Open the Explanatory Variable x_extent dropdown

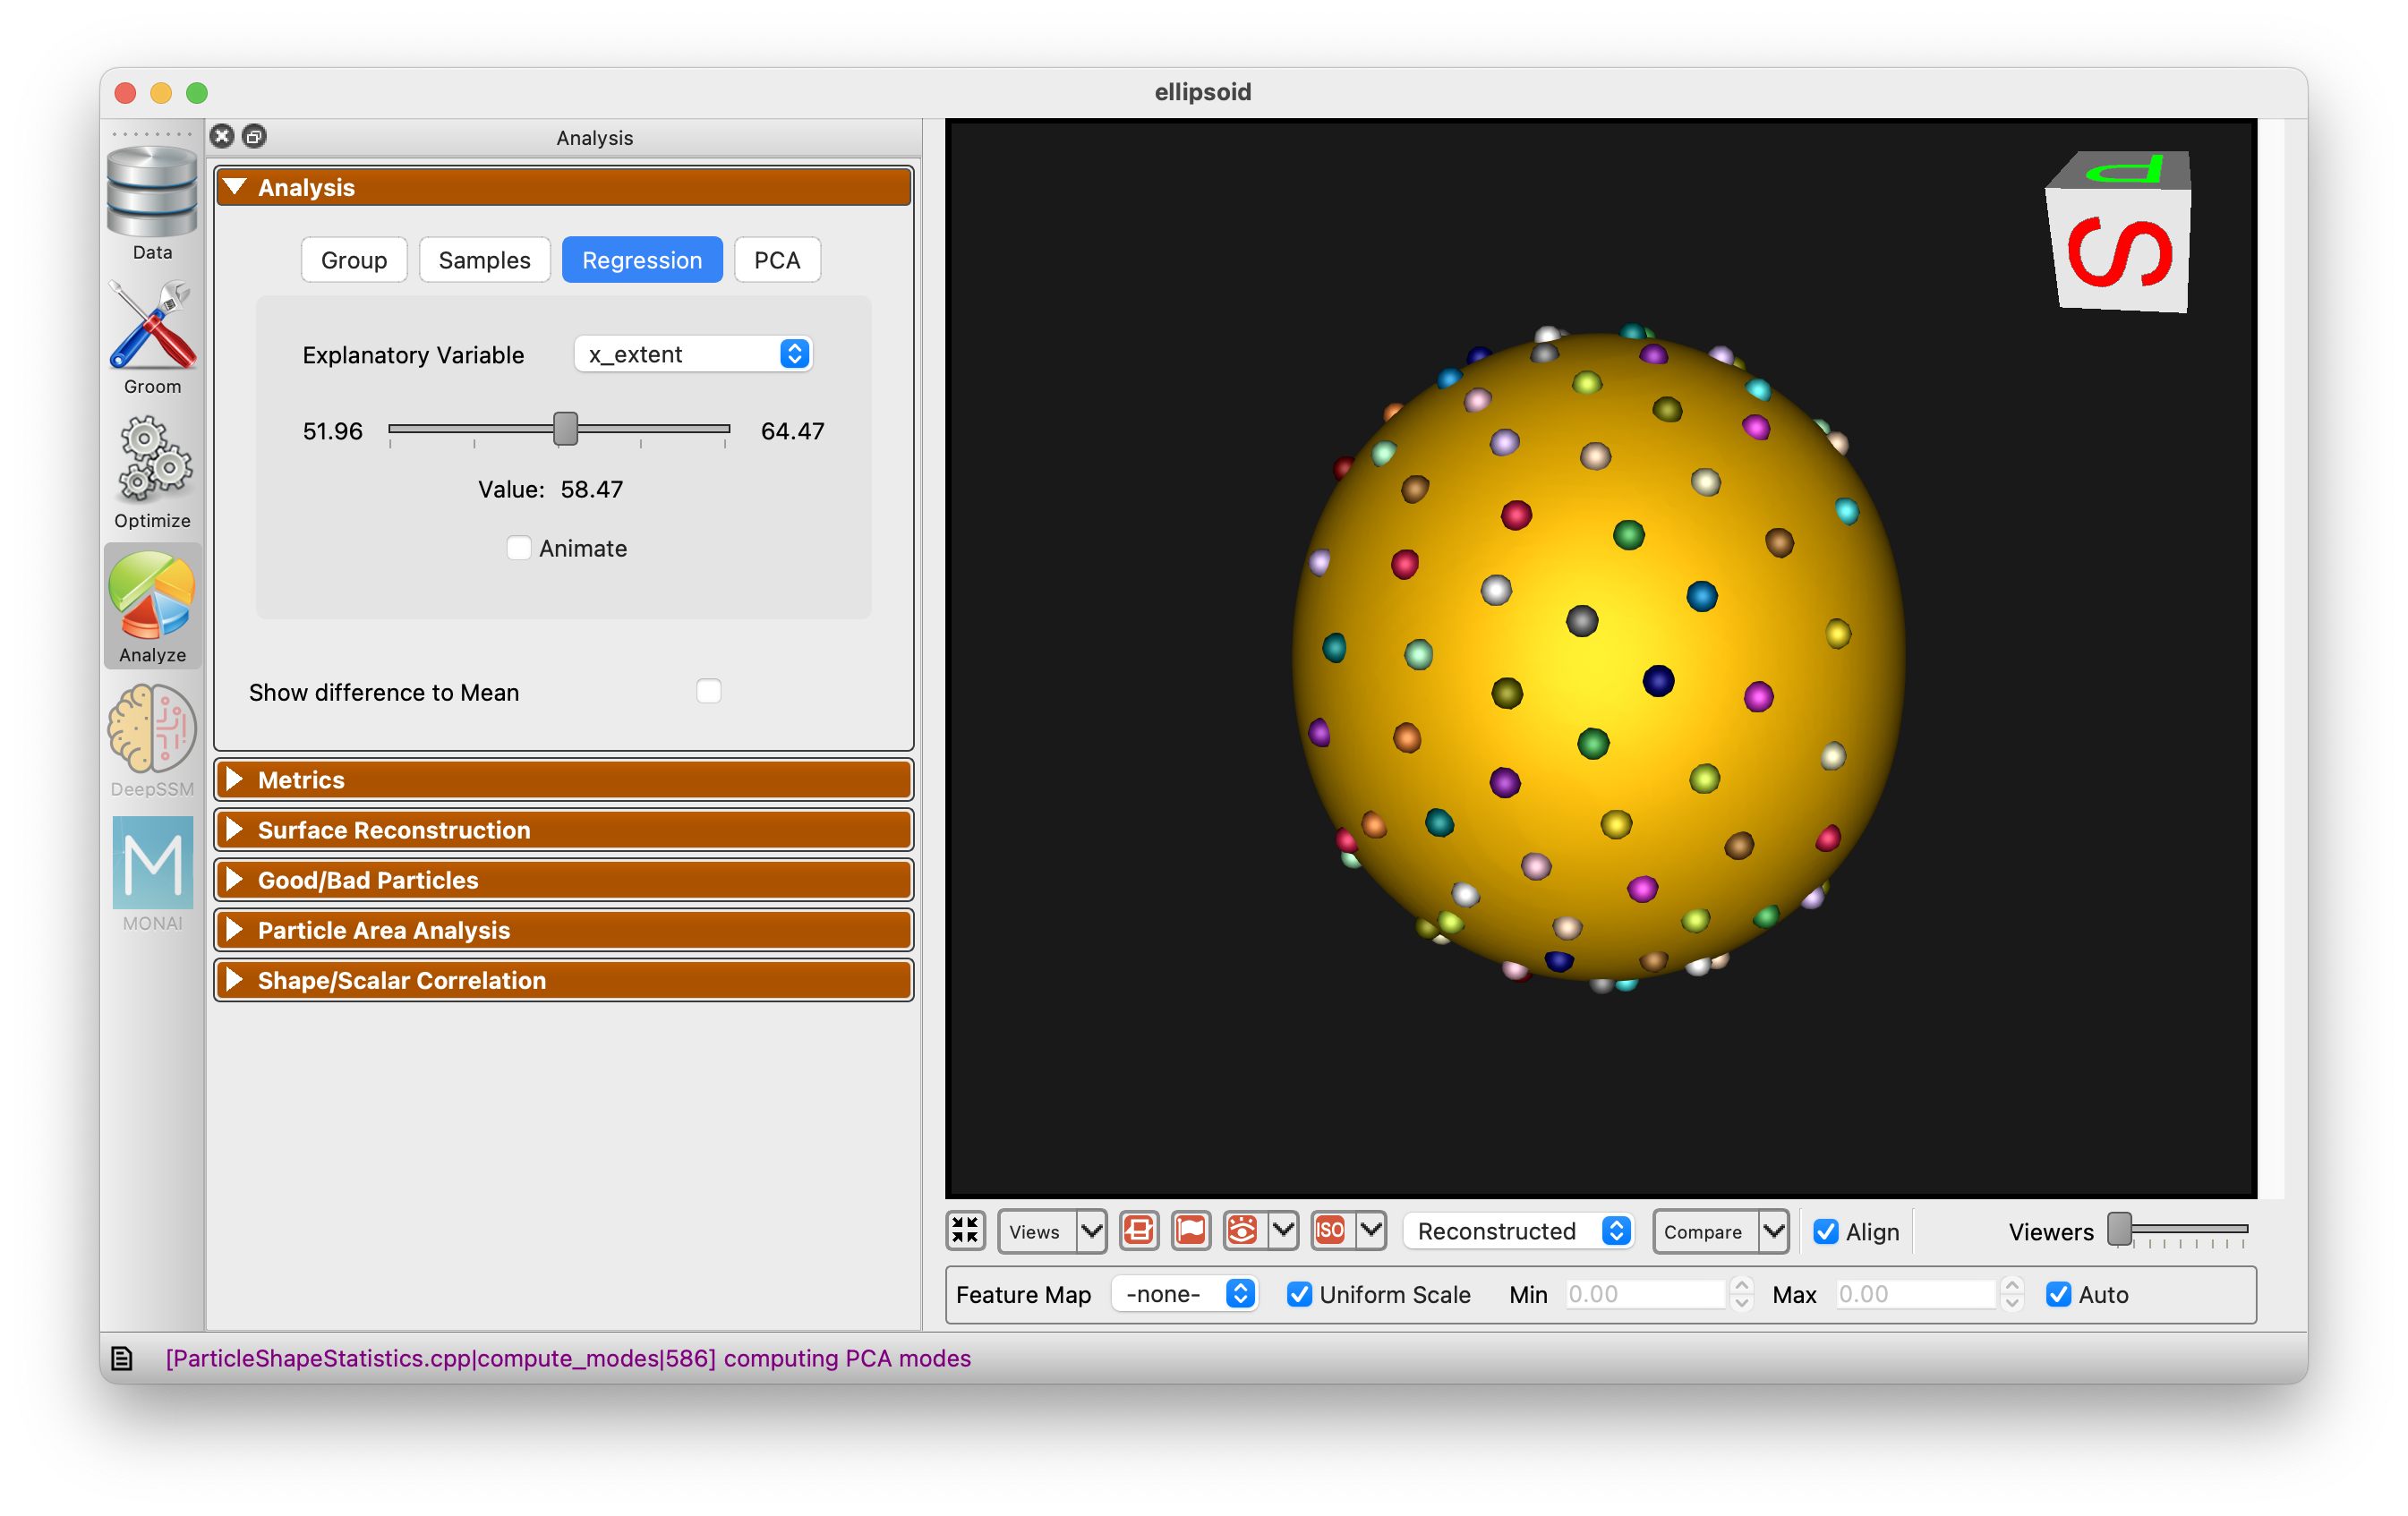[692, 354]
